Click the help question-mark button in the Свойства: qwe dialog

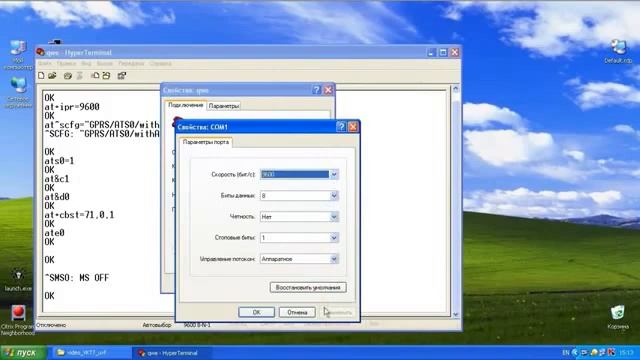coord(316,90)
